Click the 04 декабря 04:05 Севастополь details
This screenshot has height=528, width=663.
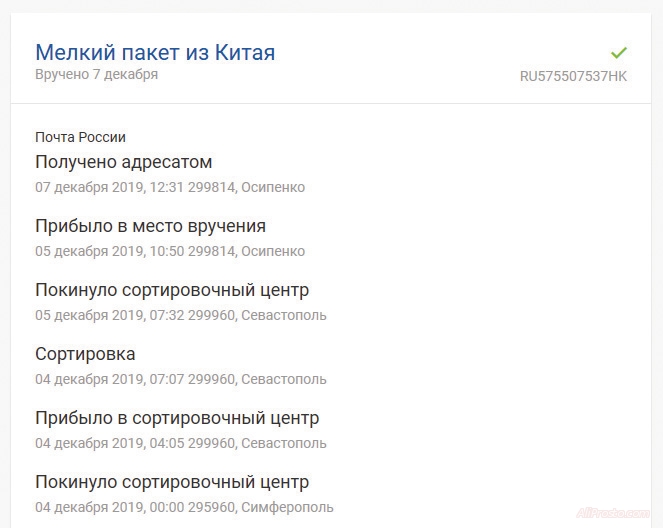[180, 443]
